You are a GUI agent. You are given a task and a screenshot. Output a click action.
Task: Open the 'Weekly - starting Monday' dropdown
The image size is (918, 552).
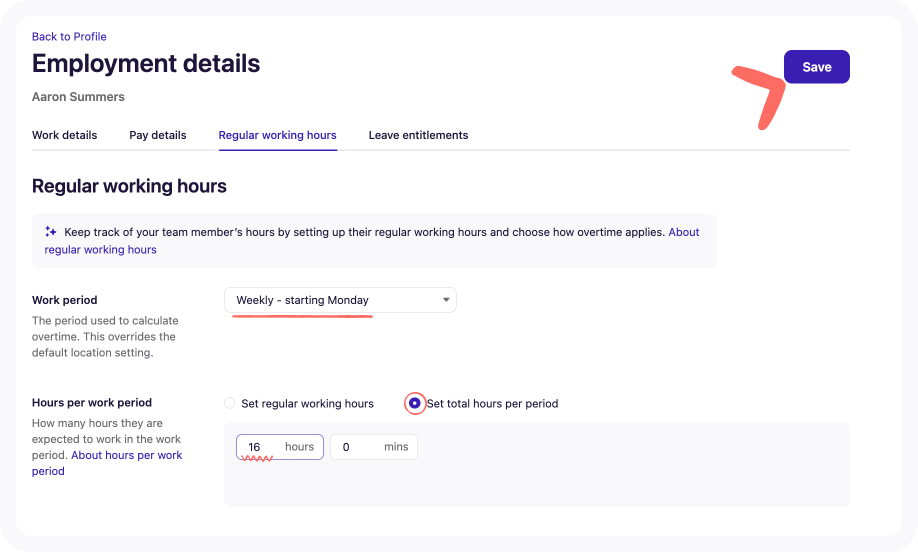pyautogui.click(x=340, y=300)
